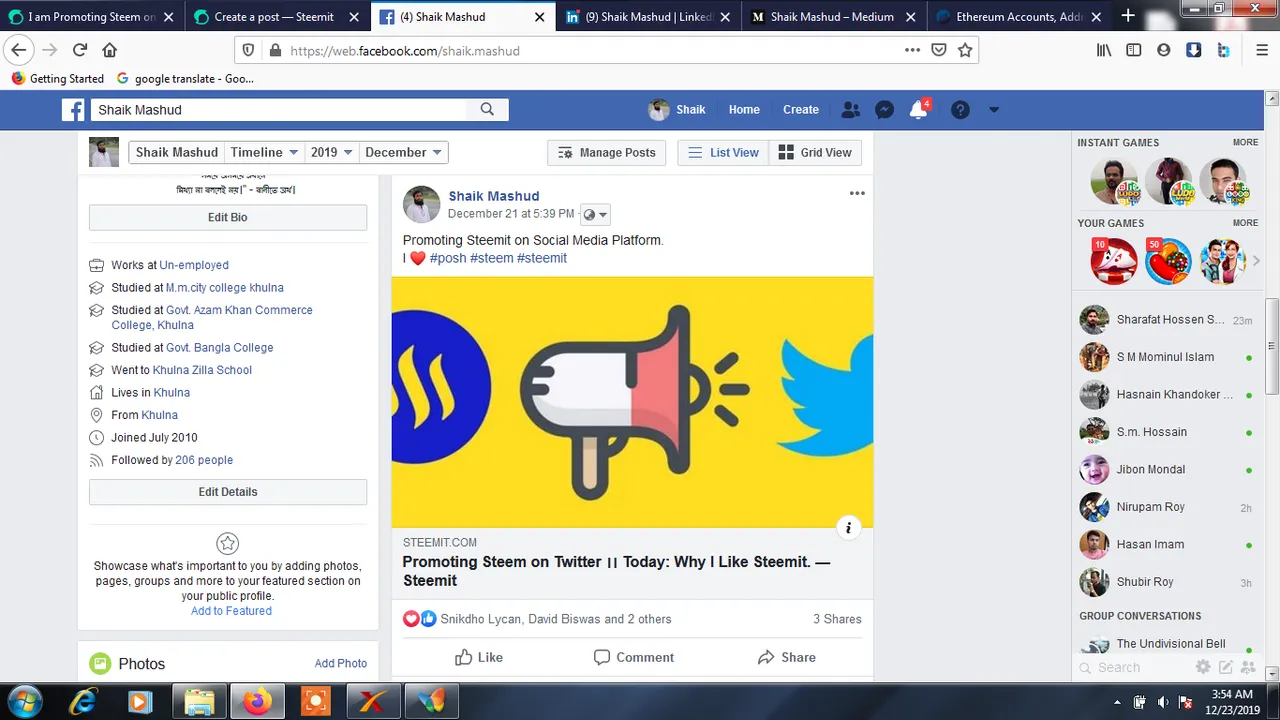Open the post audience privacy dropdown

595,214
